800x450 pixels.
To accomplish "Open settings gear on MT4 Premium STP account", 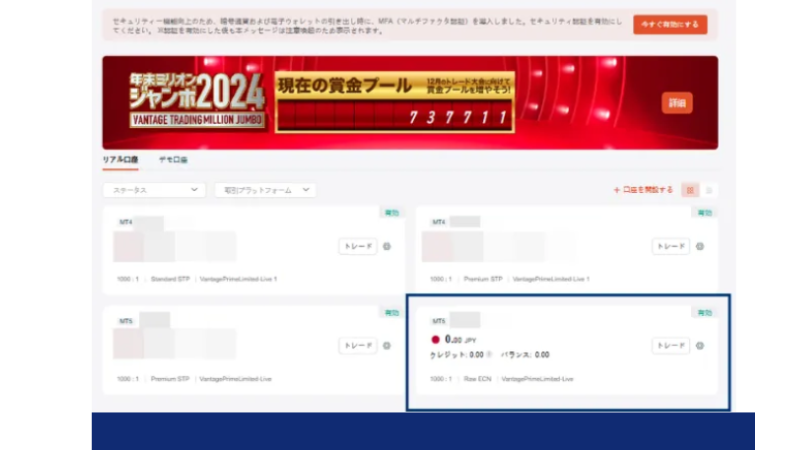I will tap(700, 246).
